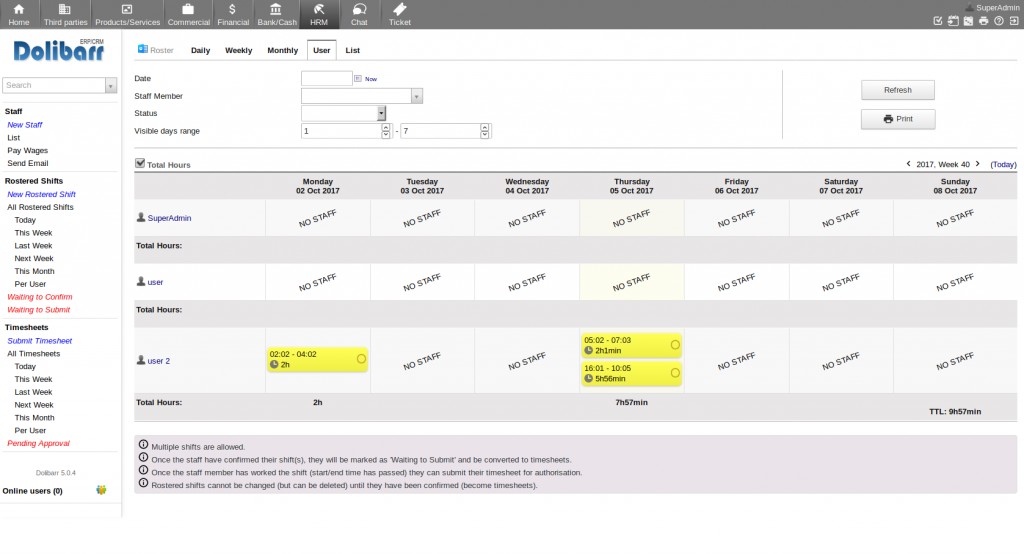Open Financial dollar icon
This screenshot has height=554, width=1024.
[232, 9]
